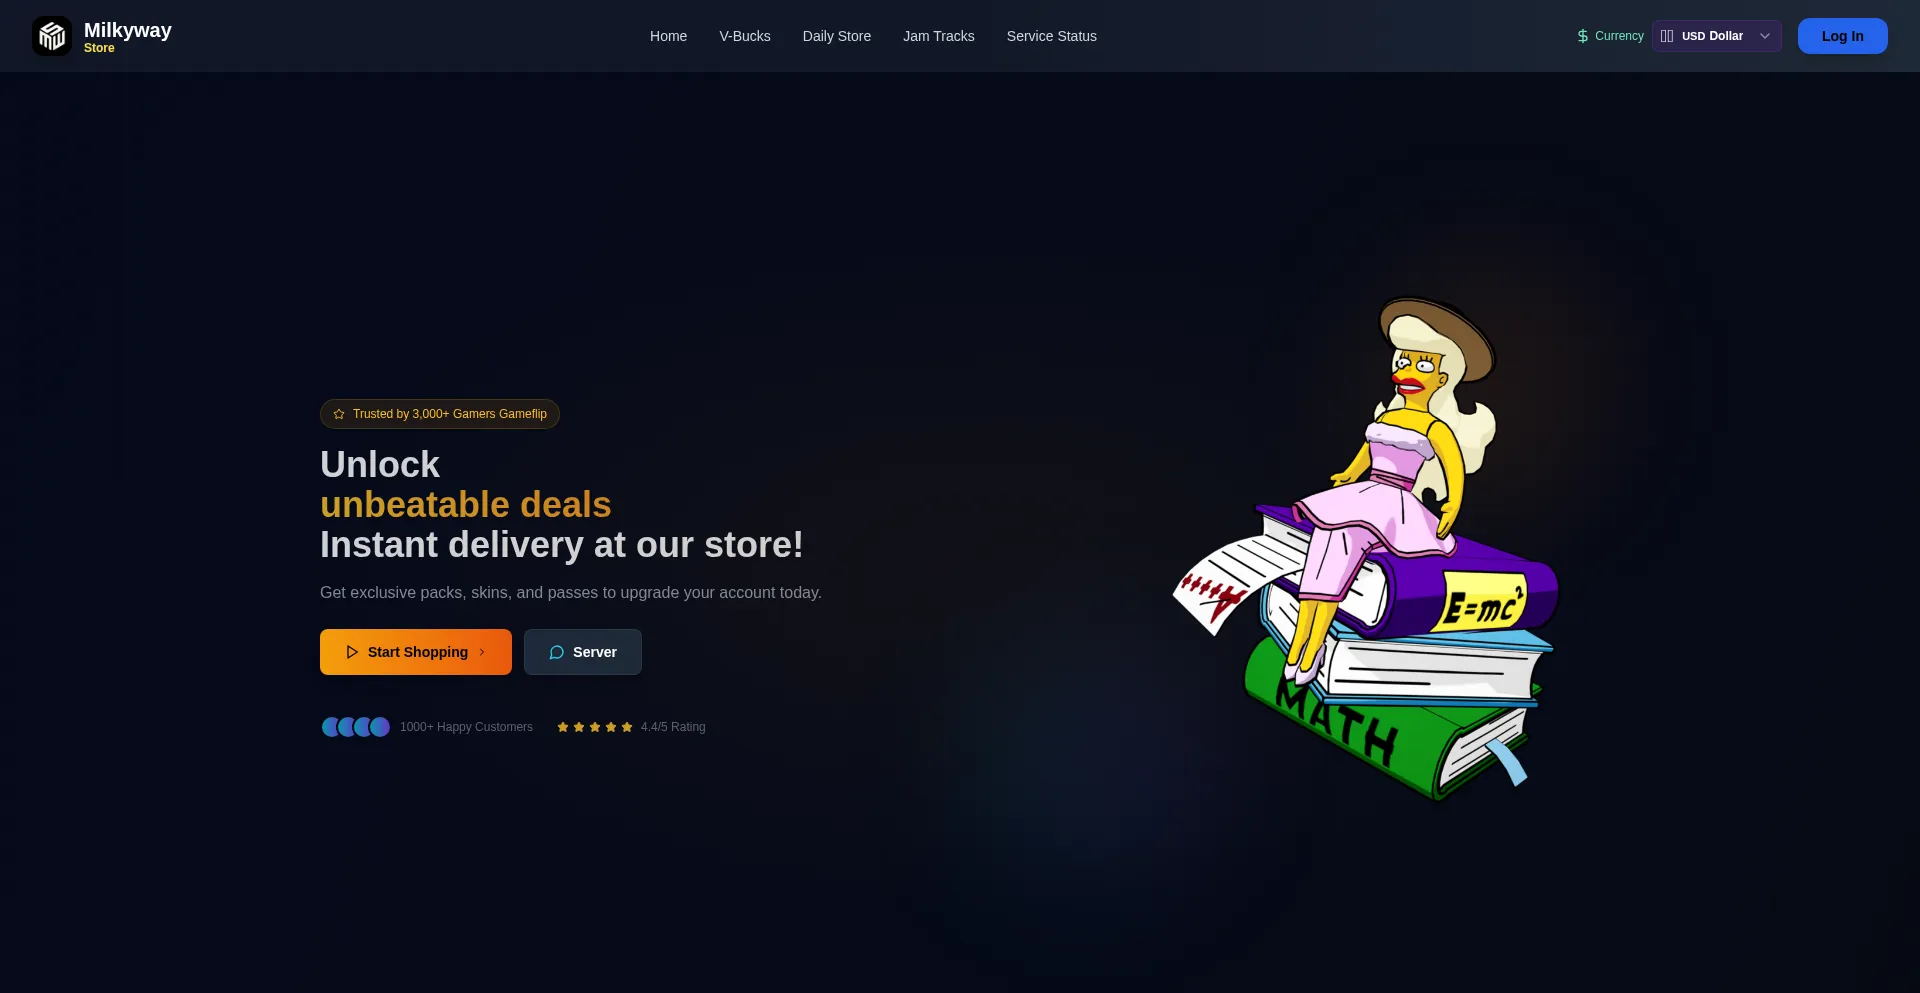
Task: View the Service Status page
Action: tap(1052, 36)
